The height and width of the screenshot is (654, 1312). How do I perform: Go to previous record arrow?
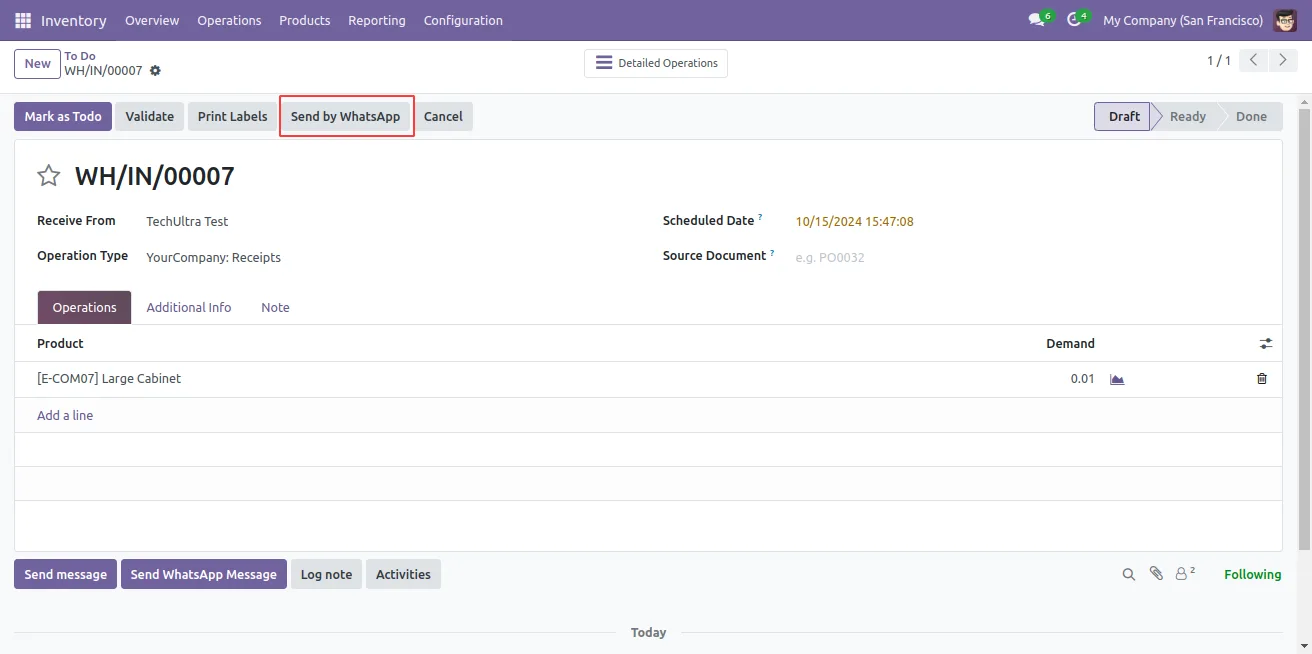1254,61
